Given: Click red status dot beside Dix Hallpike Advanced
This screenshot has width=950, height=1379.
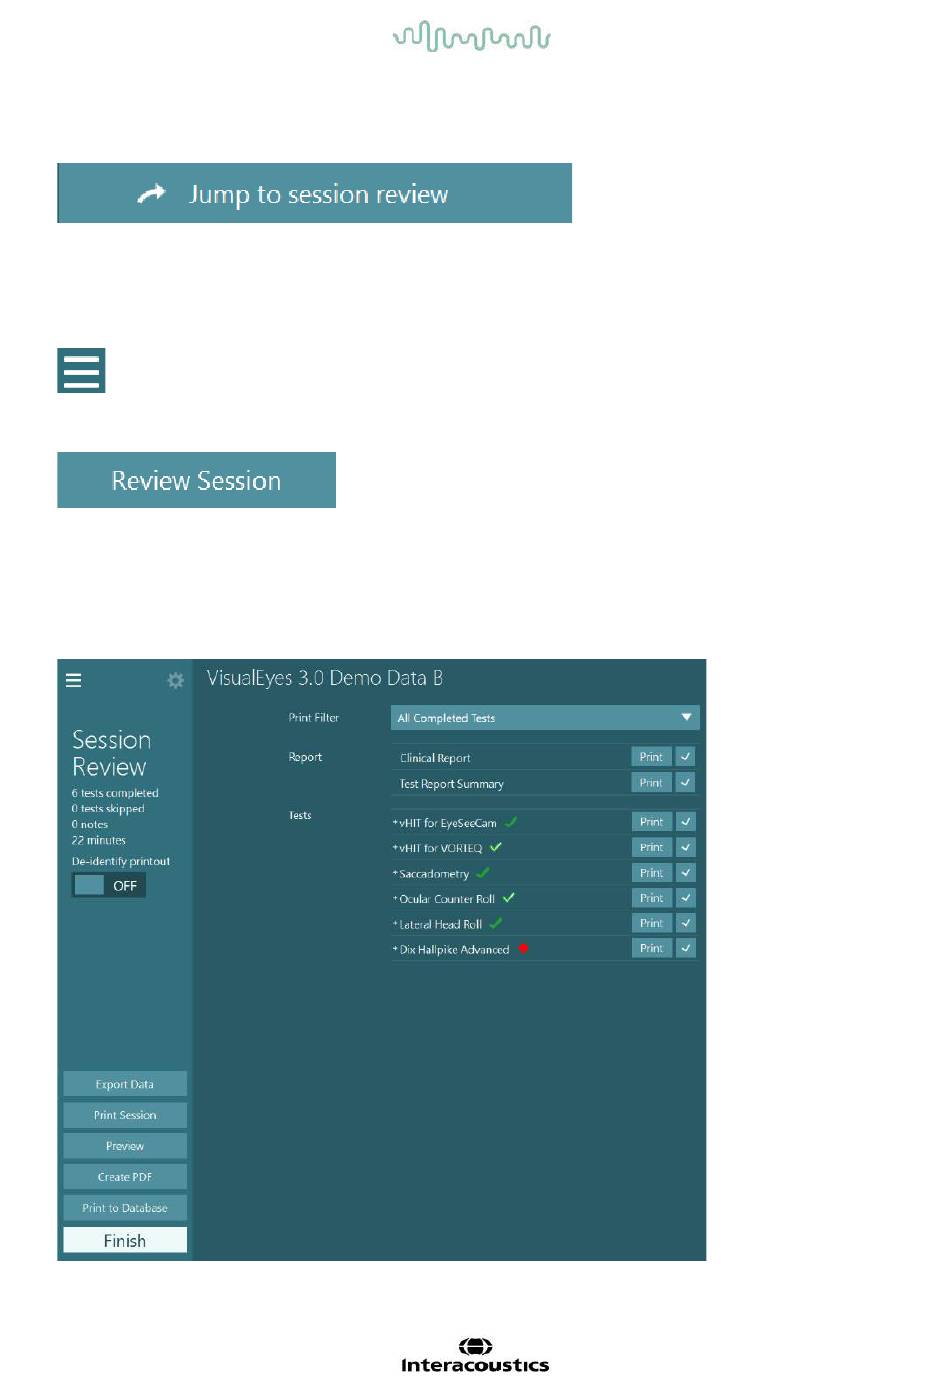Looking at the screenshot, I should point(522,949).
